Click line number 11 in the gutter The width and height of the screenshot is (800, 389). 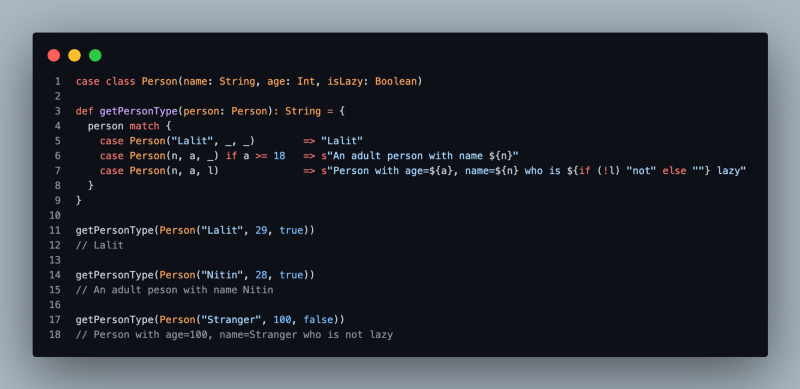click(55, 230)
